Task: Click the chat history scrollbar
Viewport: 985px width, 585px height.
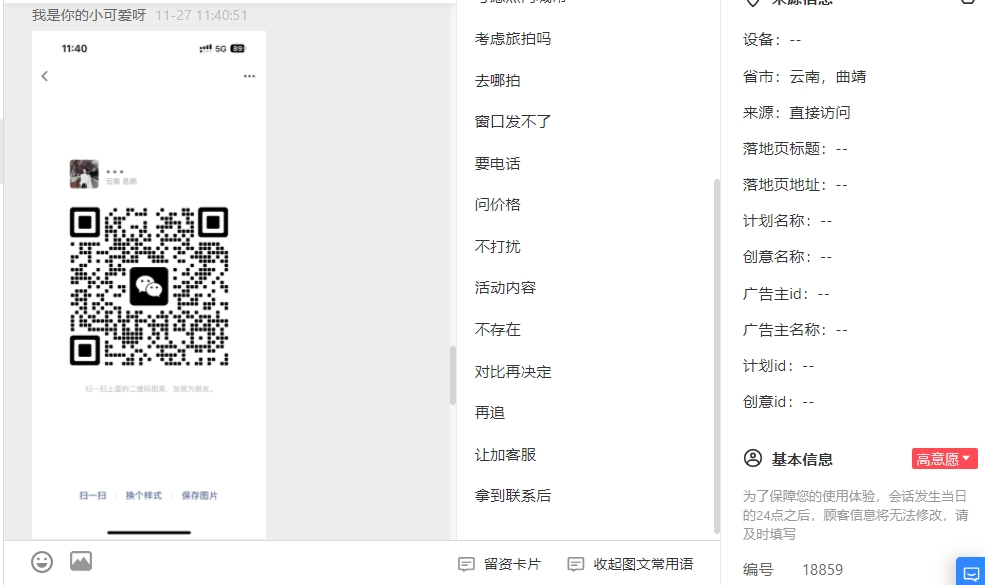Action: tap(452, 375)
